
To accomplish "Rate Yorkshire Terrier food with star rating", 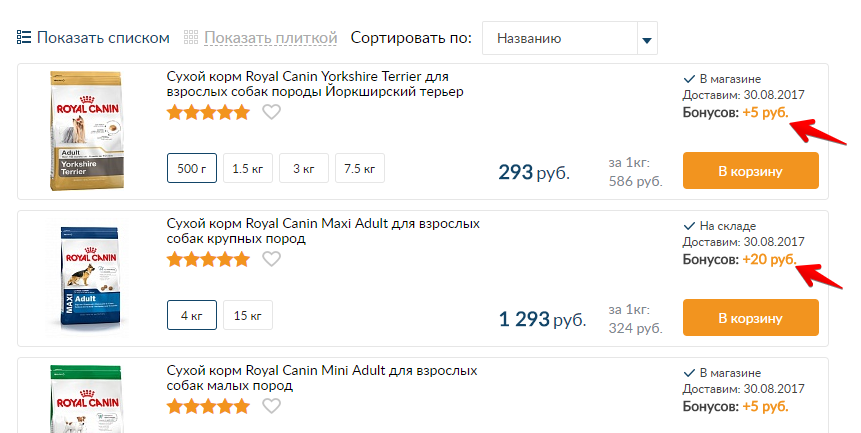I will 208,112.
